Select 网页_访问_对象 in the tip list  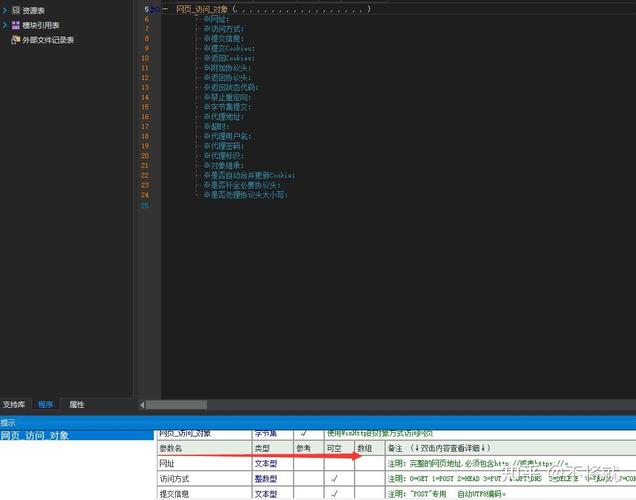coord(77,436)
